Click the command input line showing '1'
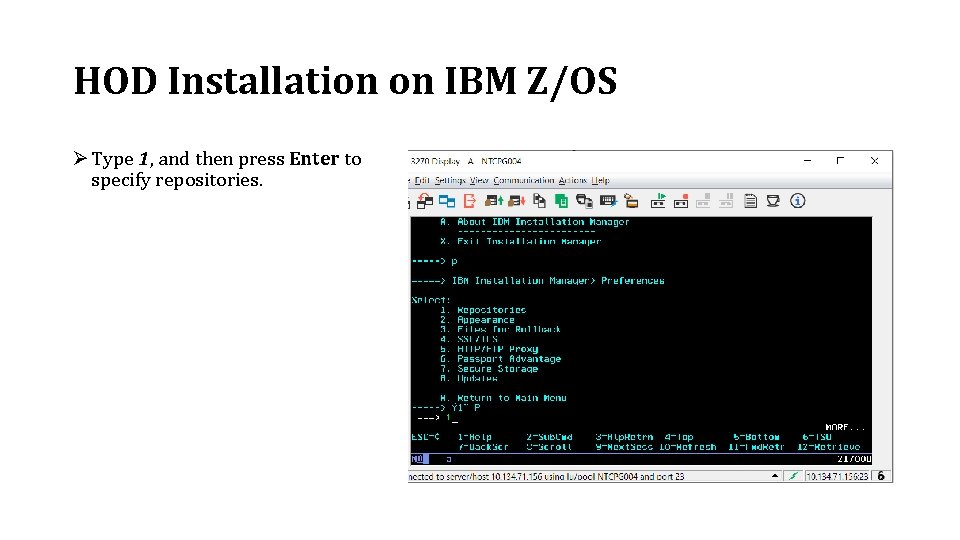Viewport: 960px width, 540px height. click(438, 418)
